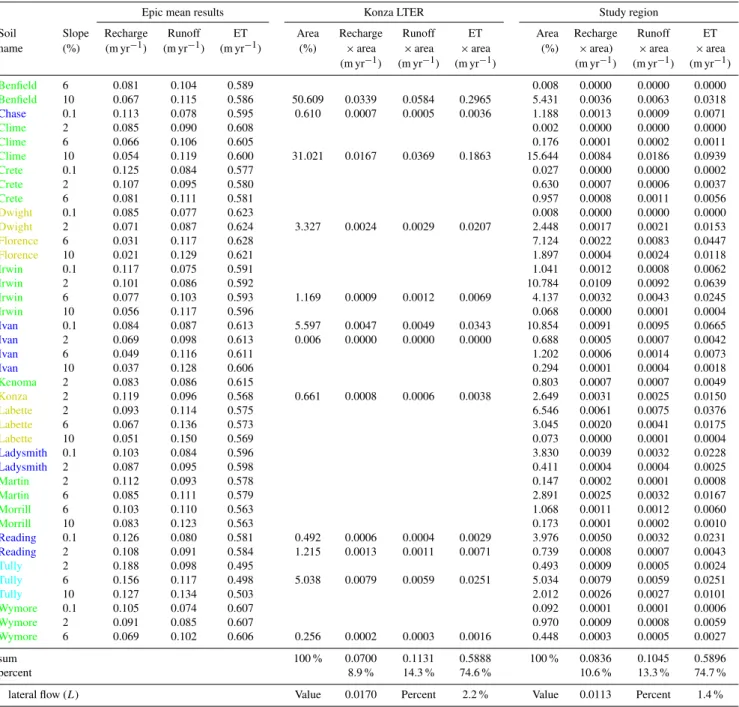Select the Konza soil ET value 0.568
The height and width of the screenshot is (707, 739).
pyautogui.click(x=240, y=396)
